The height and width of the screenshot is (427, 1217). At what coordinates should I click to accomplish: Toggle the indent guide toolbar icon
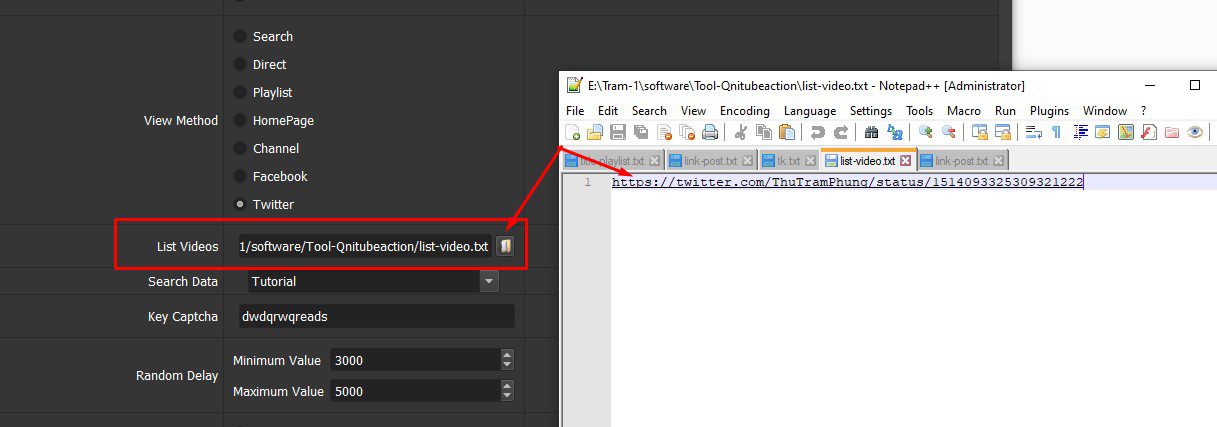1080,132
